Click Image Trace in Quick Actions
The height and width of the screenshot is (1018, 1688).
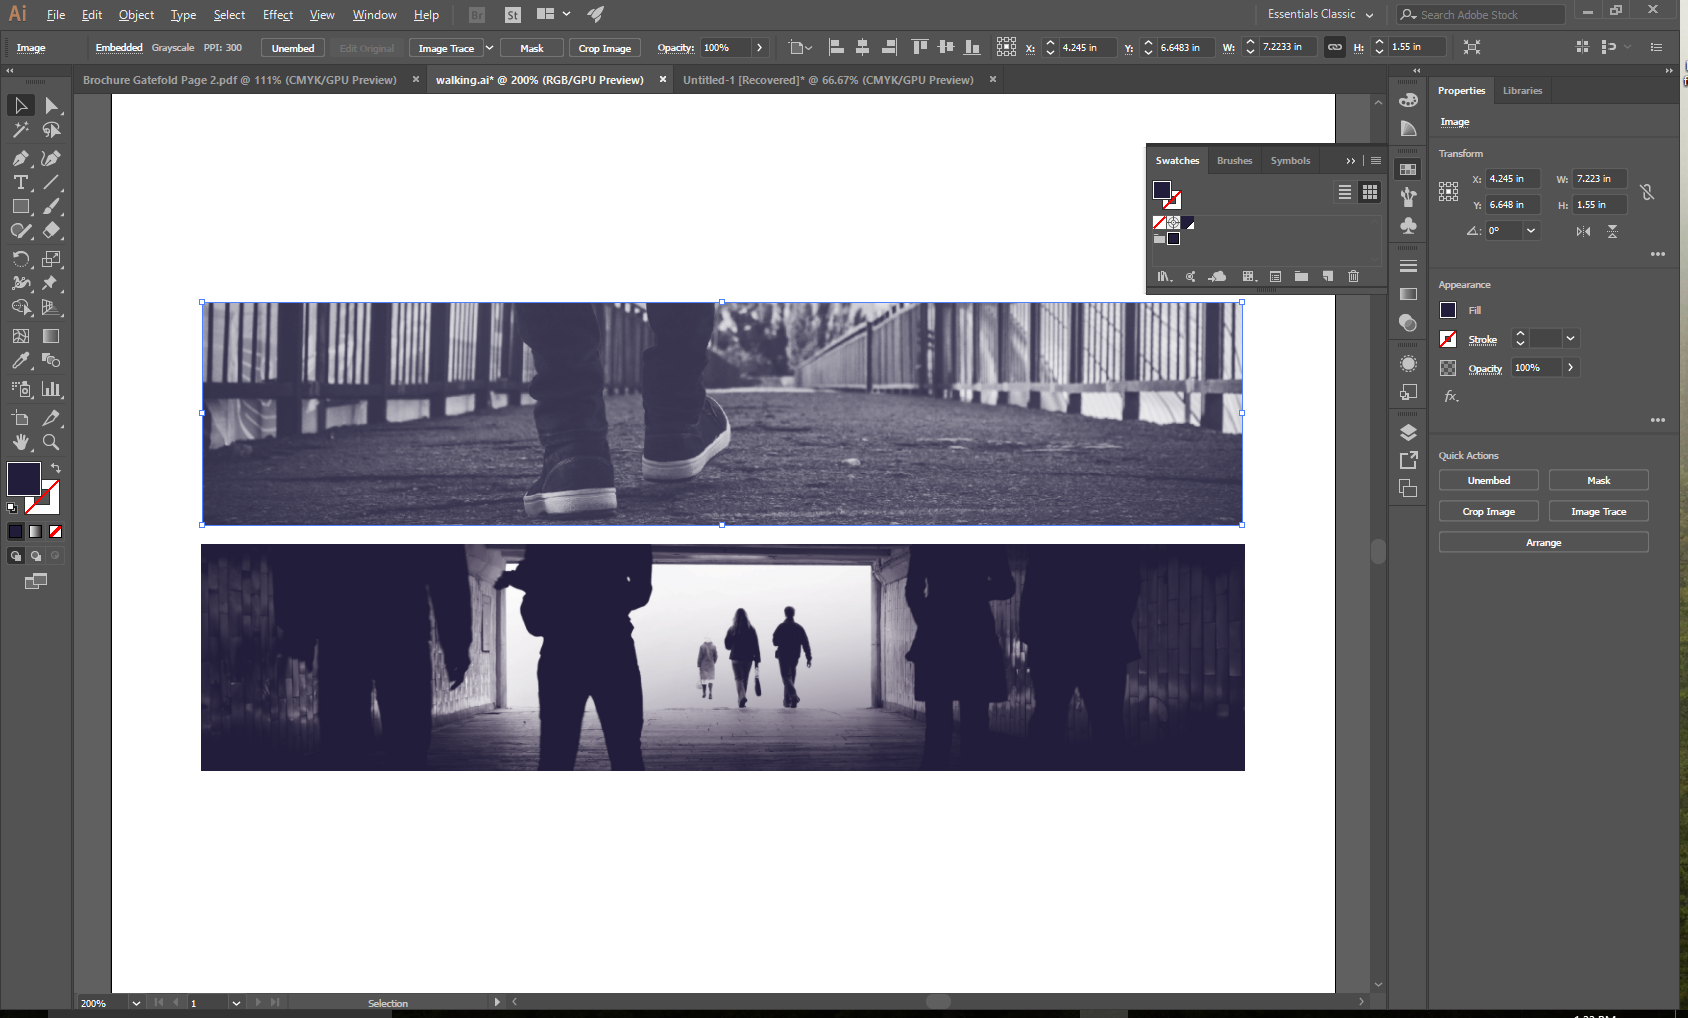click(x=1599, y=512)
